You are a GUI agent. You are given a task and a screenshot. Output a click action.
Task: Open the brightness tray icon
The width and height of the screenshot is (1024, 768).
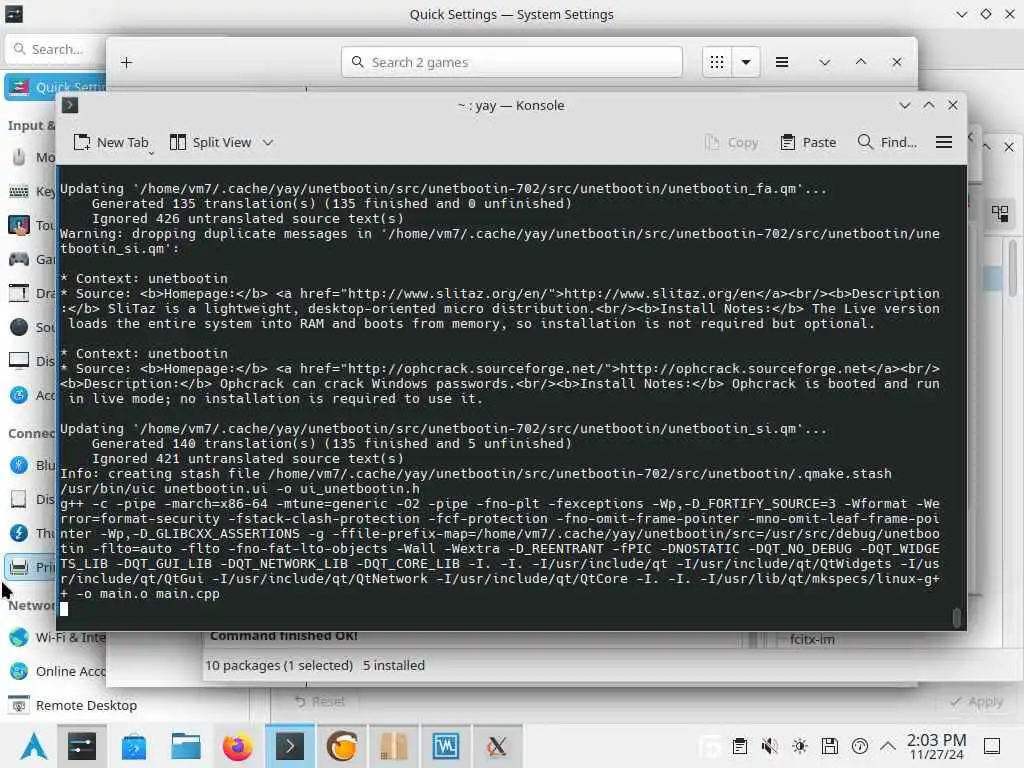pyautogui.click(x=800, y=746)
